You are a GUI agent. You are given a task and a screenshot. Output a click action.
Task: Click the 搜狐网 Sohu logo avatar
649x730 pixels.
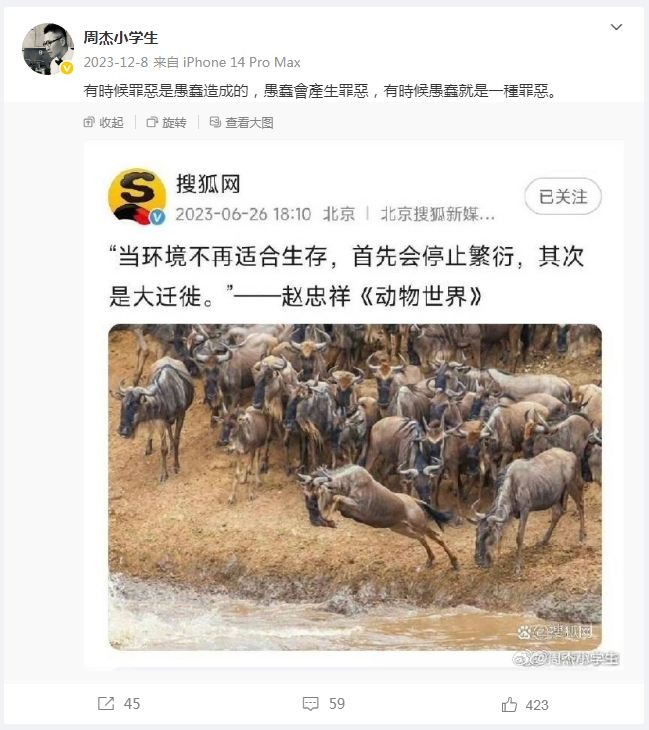137,196
